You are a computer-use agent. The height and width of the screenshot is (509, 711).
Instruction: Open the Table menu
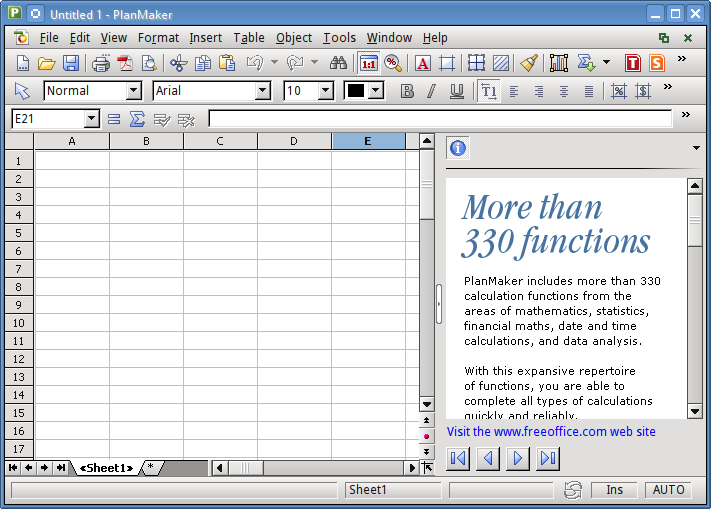coord(249,38)
